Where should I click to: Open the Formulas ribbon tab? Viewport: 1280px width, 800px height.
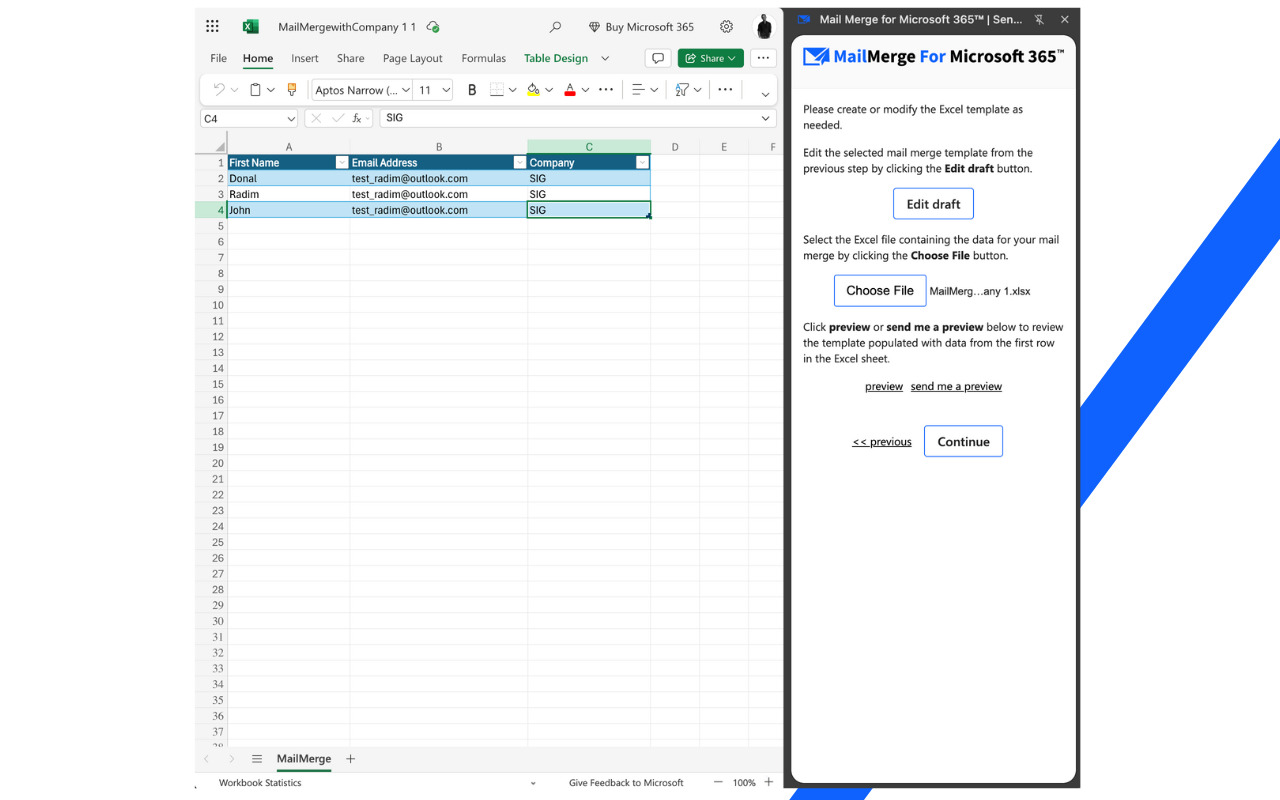point(483,58)
